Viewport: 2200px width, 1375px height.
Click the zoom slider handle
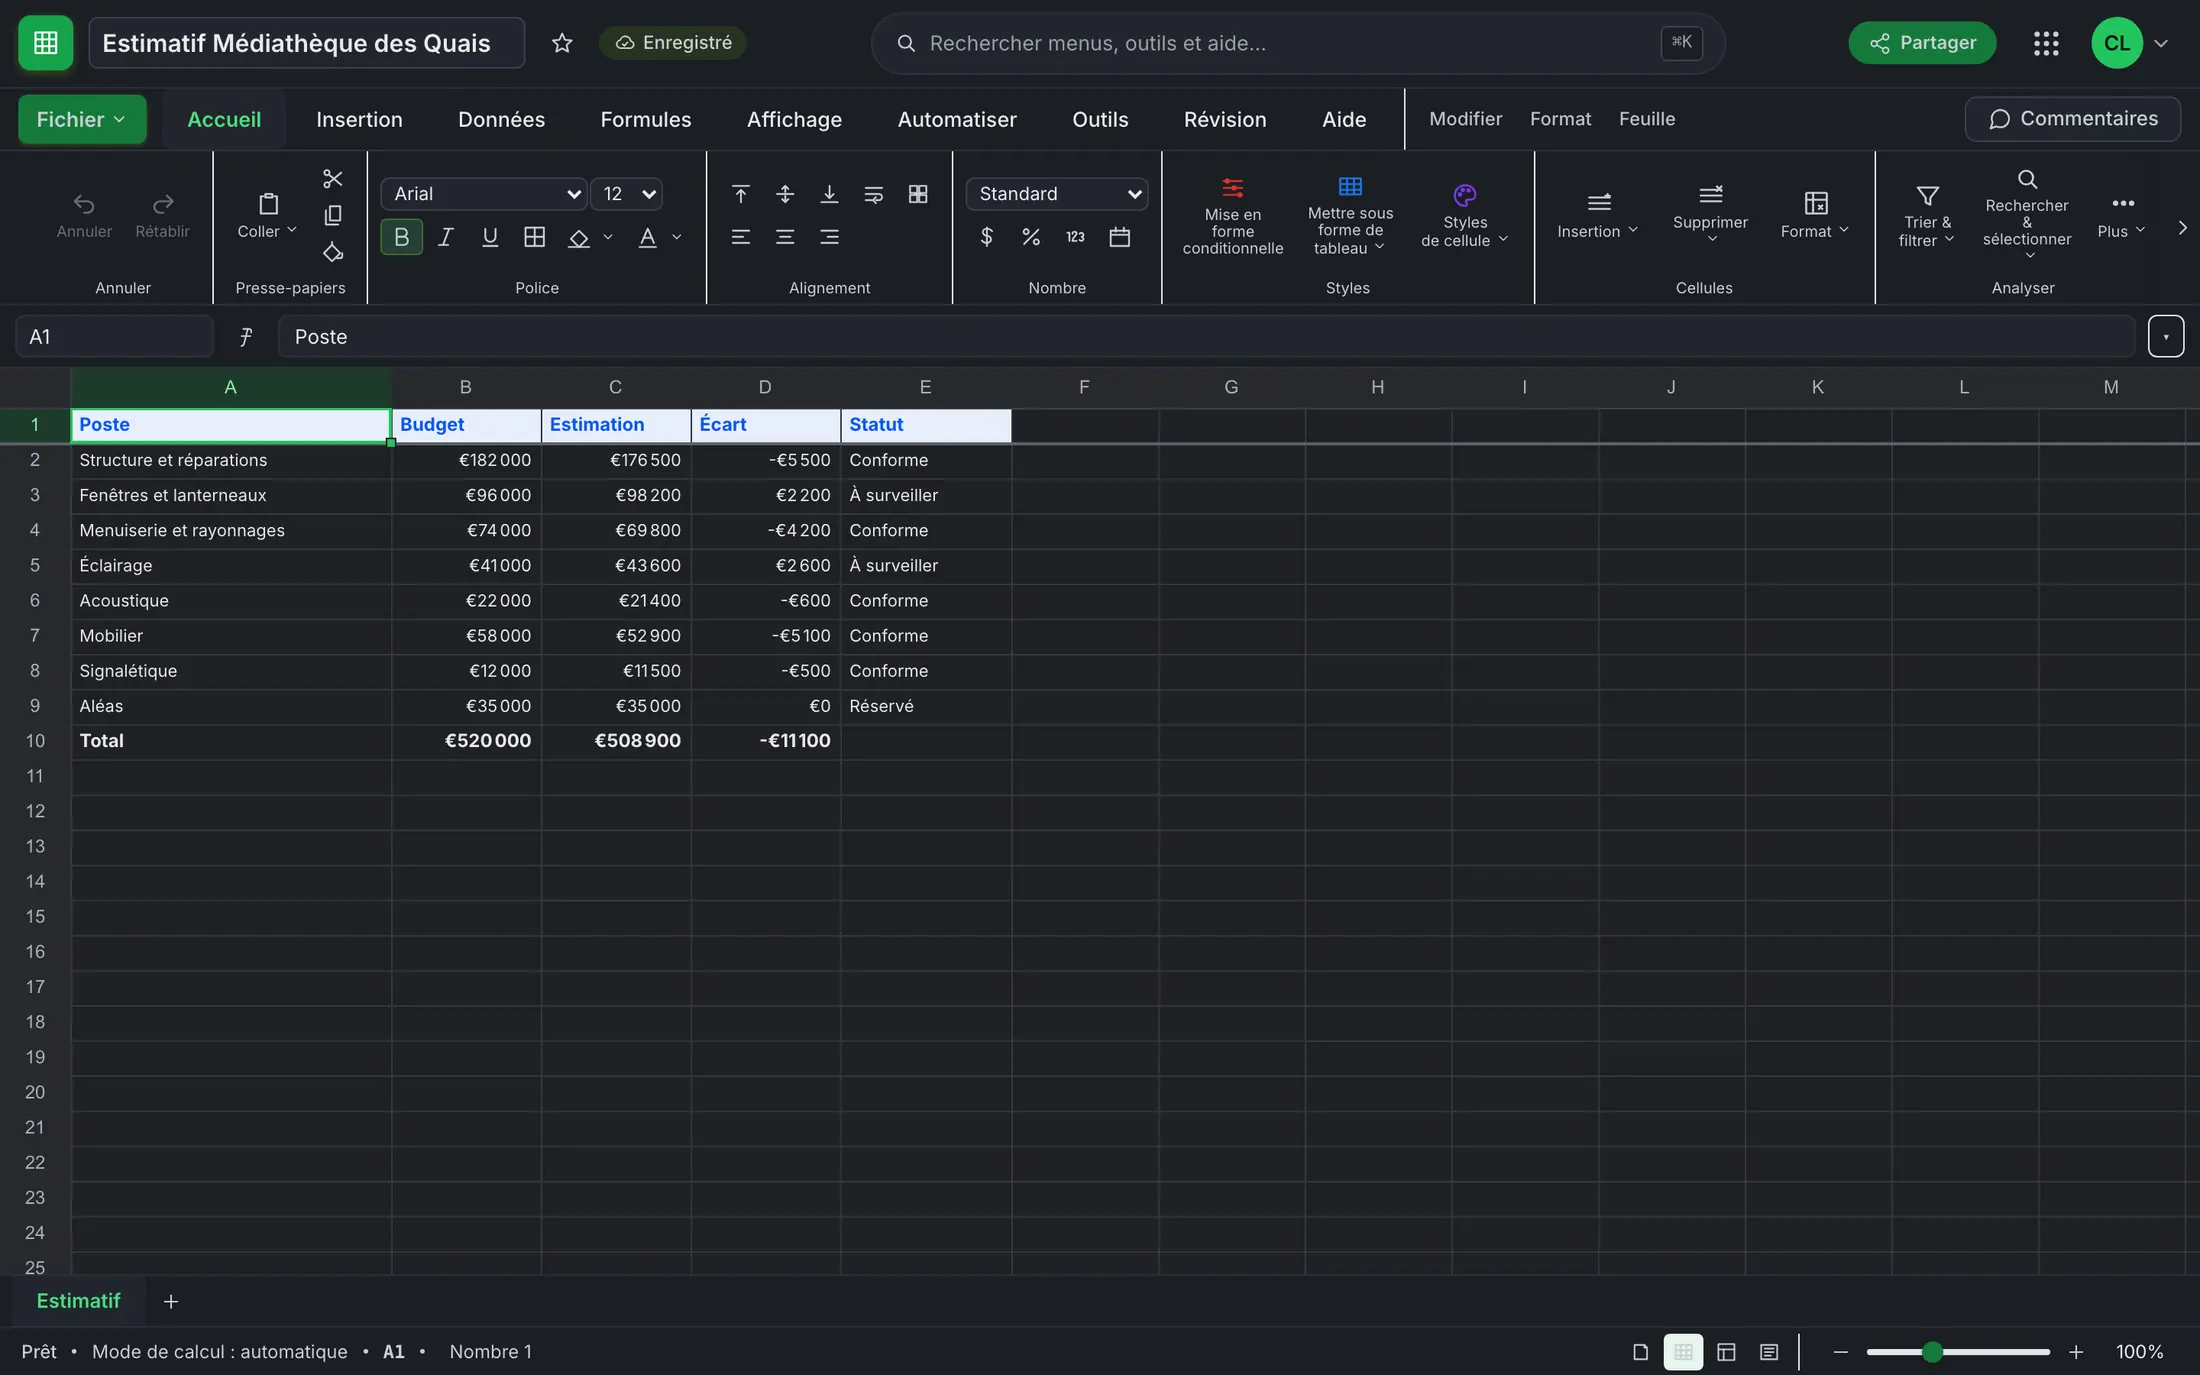pos(1932,1352)
